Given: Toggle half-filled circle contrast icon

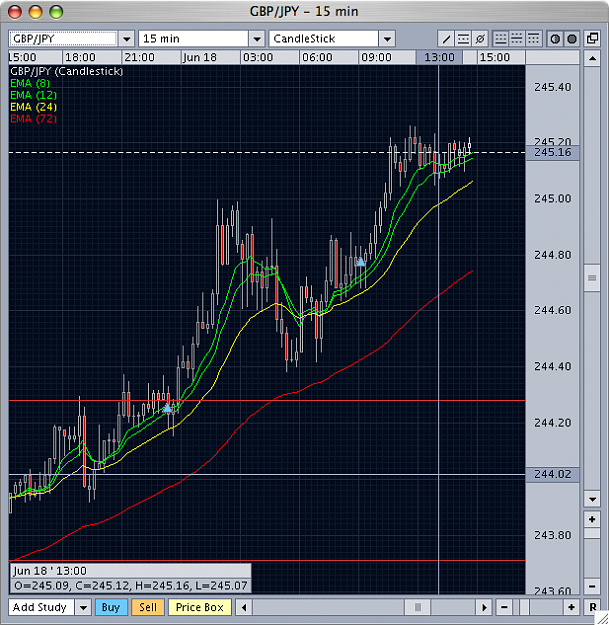Looking at the screenshot, I should [555, 39].
